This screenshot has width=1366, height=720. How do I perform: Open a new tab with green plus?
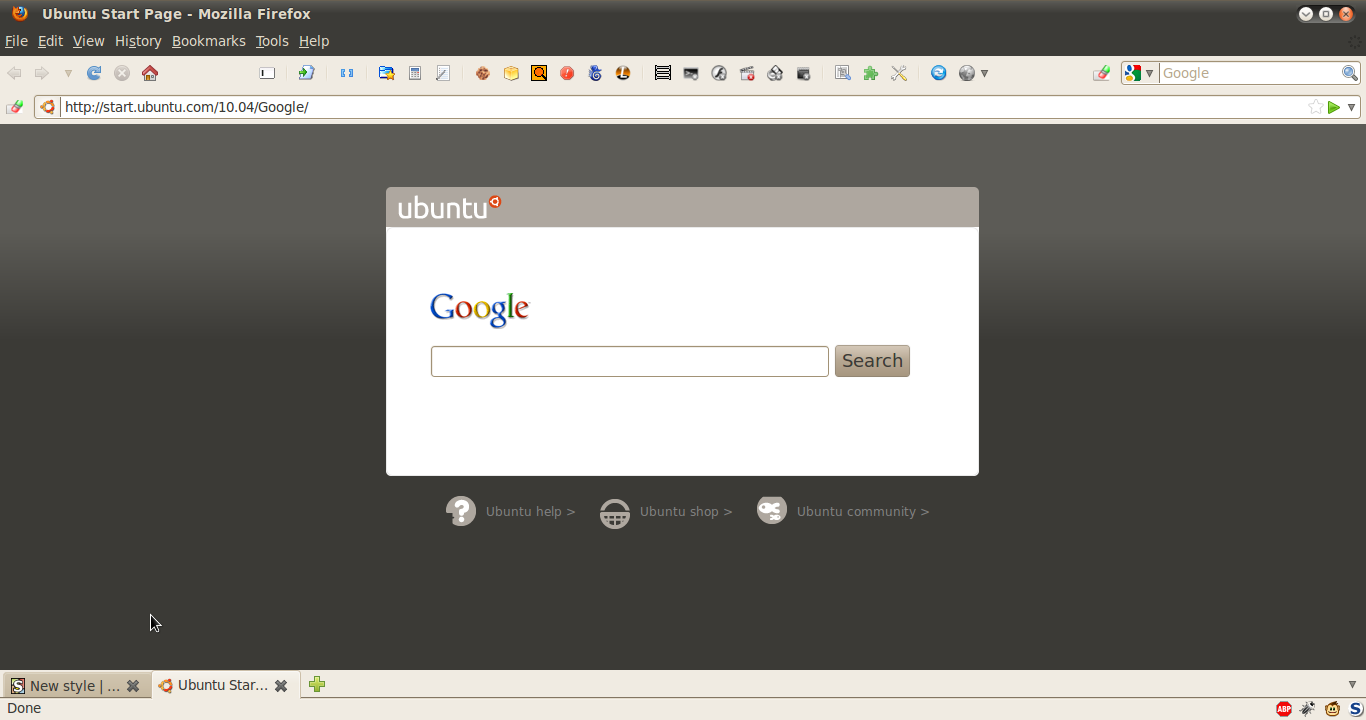click(317, 684)
